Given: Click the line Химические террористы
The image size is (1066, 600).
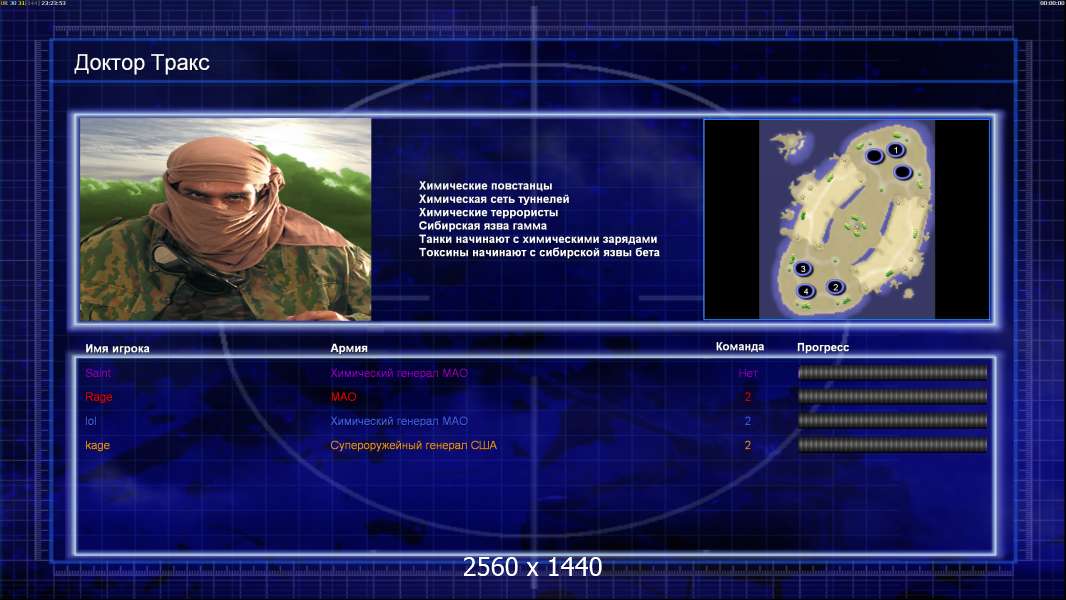Looking at the screenshot, I should 488,212.
